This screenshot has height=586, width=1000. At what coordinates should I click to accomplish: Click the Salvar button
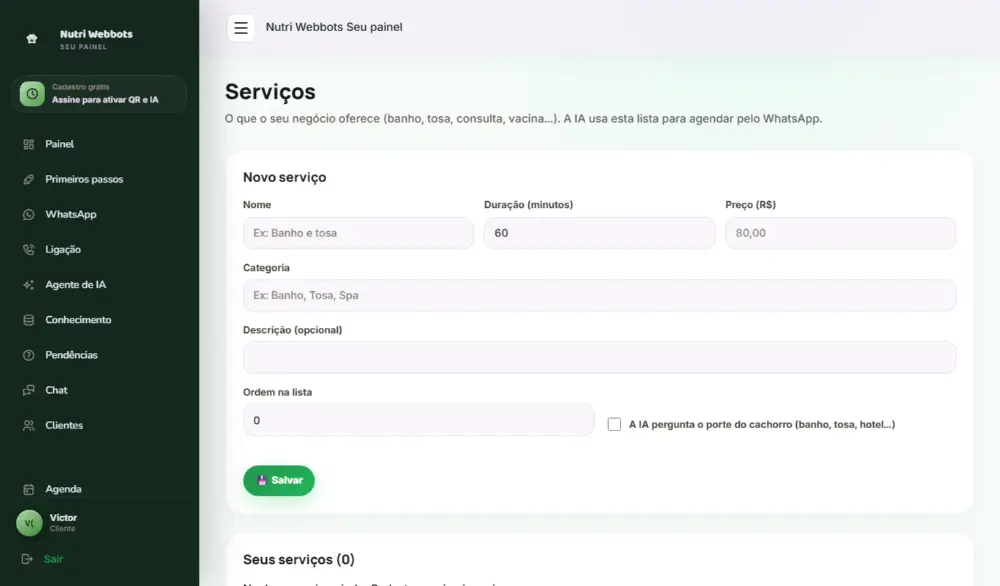coord(279,480)
